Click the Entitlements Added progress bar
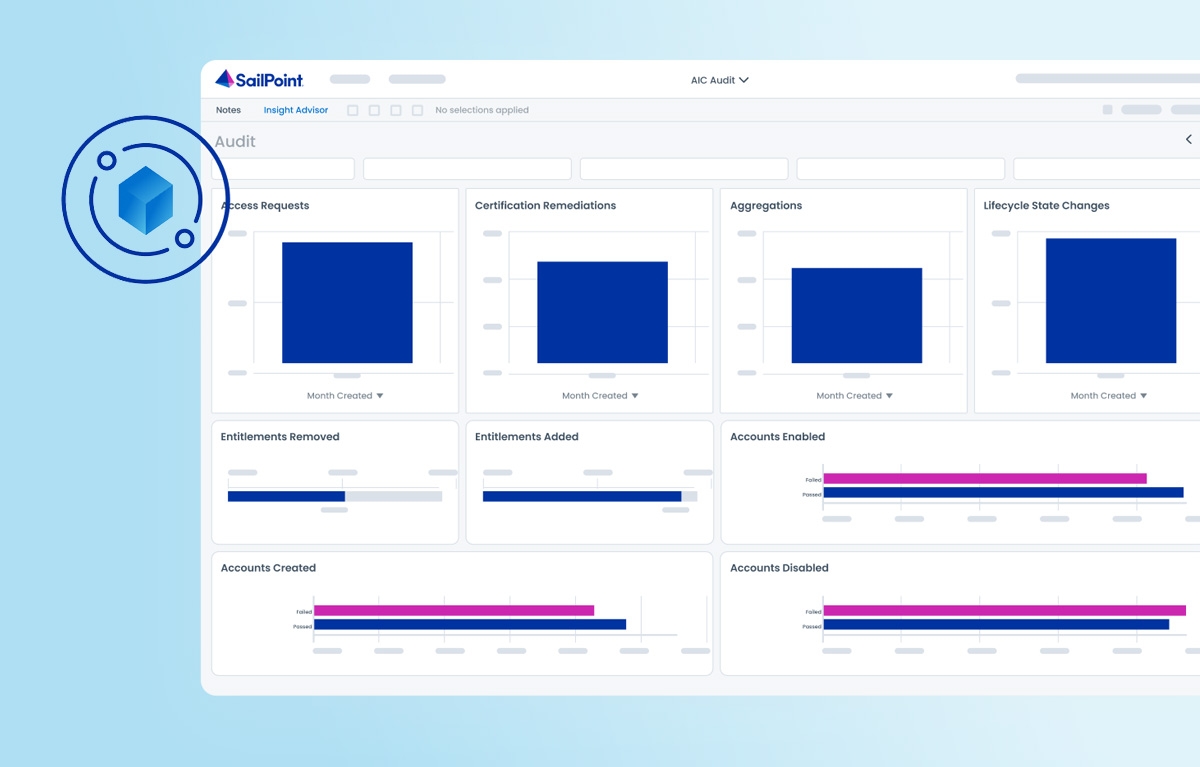Image resolution: width=1200 pixels, height=767 pixels. coord(590,496)
